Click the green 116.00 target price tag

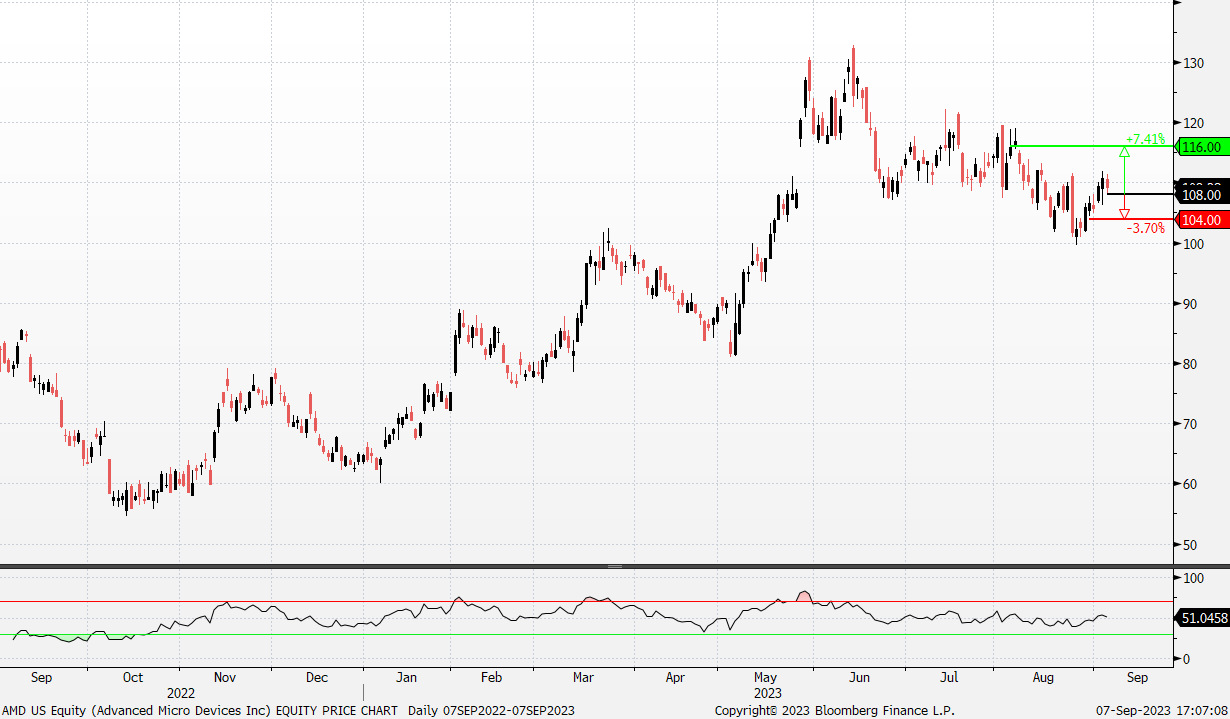tap(1200, 147)
